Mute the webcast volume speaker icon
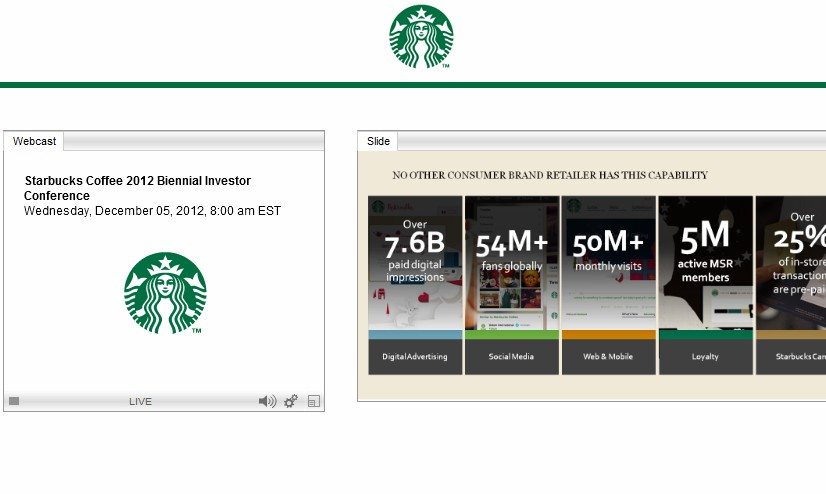Image resolution: width=826 pixels, height=494 pixels. pyautogui.click(x=268, y=401)
